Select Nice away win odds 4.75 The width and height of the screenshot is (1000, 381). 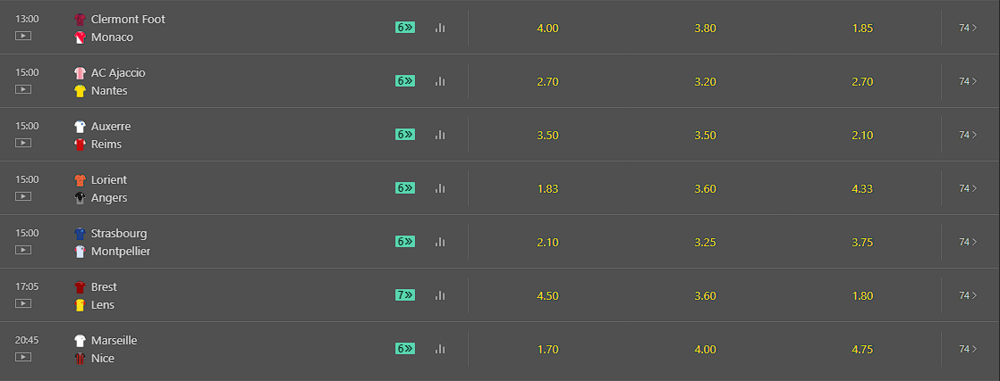[x=862, y=350]
